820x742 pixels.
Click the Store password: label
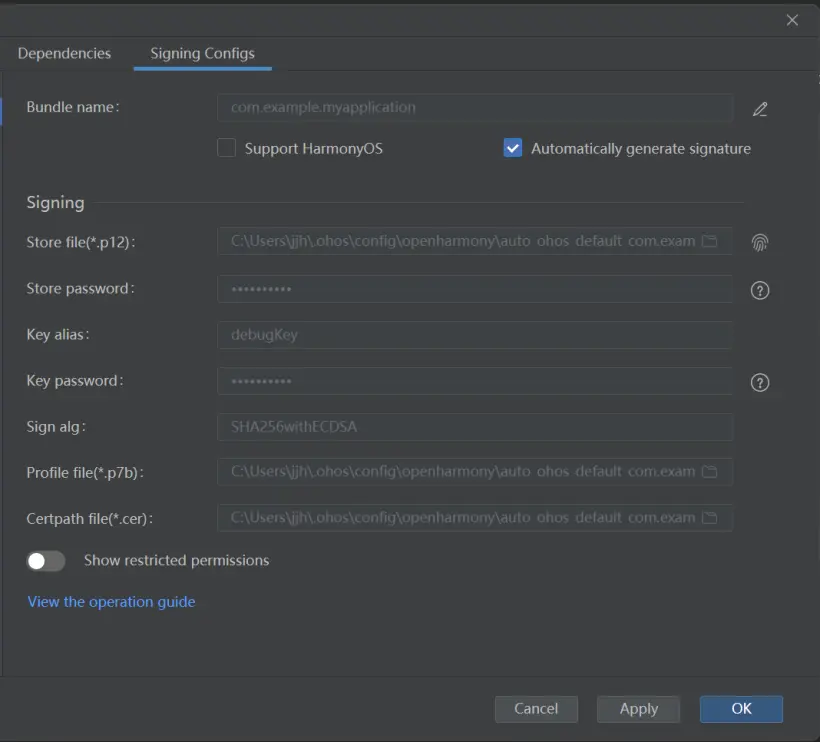[x=80, y=289]
